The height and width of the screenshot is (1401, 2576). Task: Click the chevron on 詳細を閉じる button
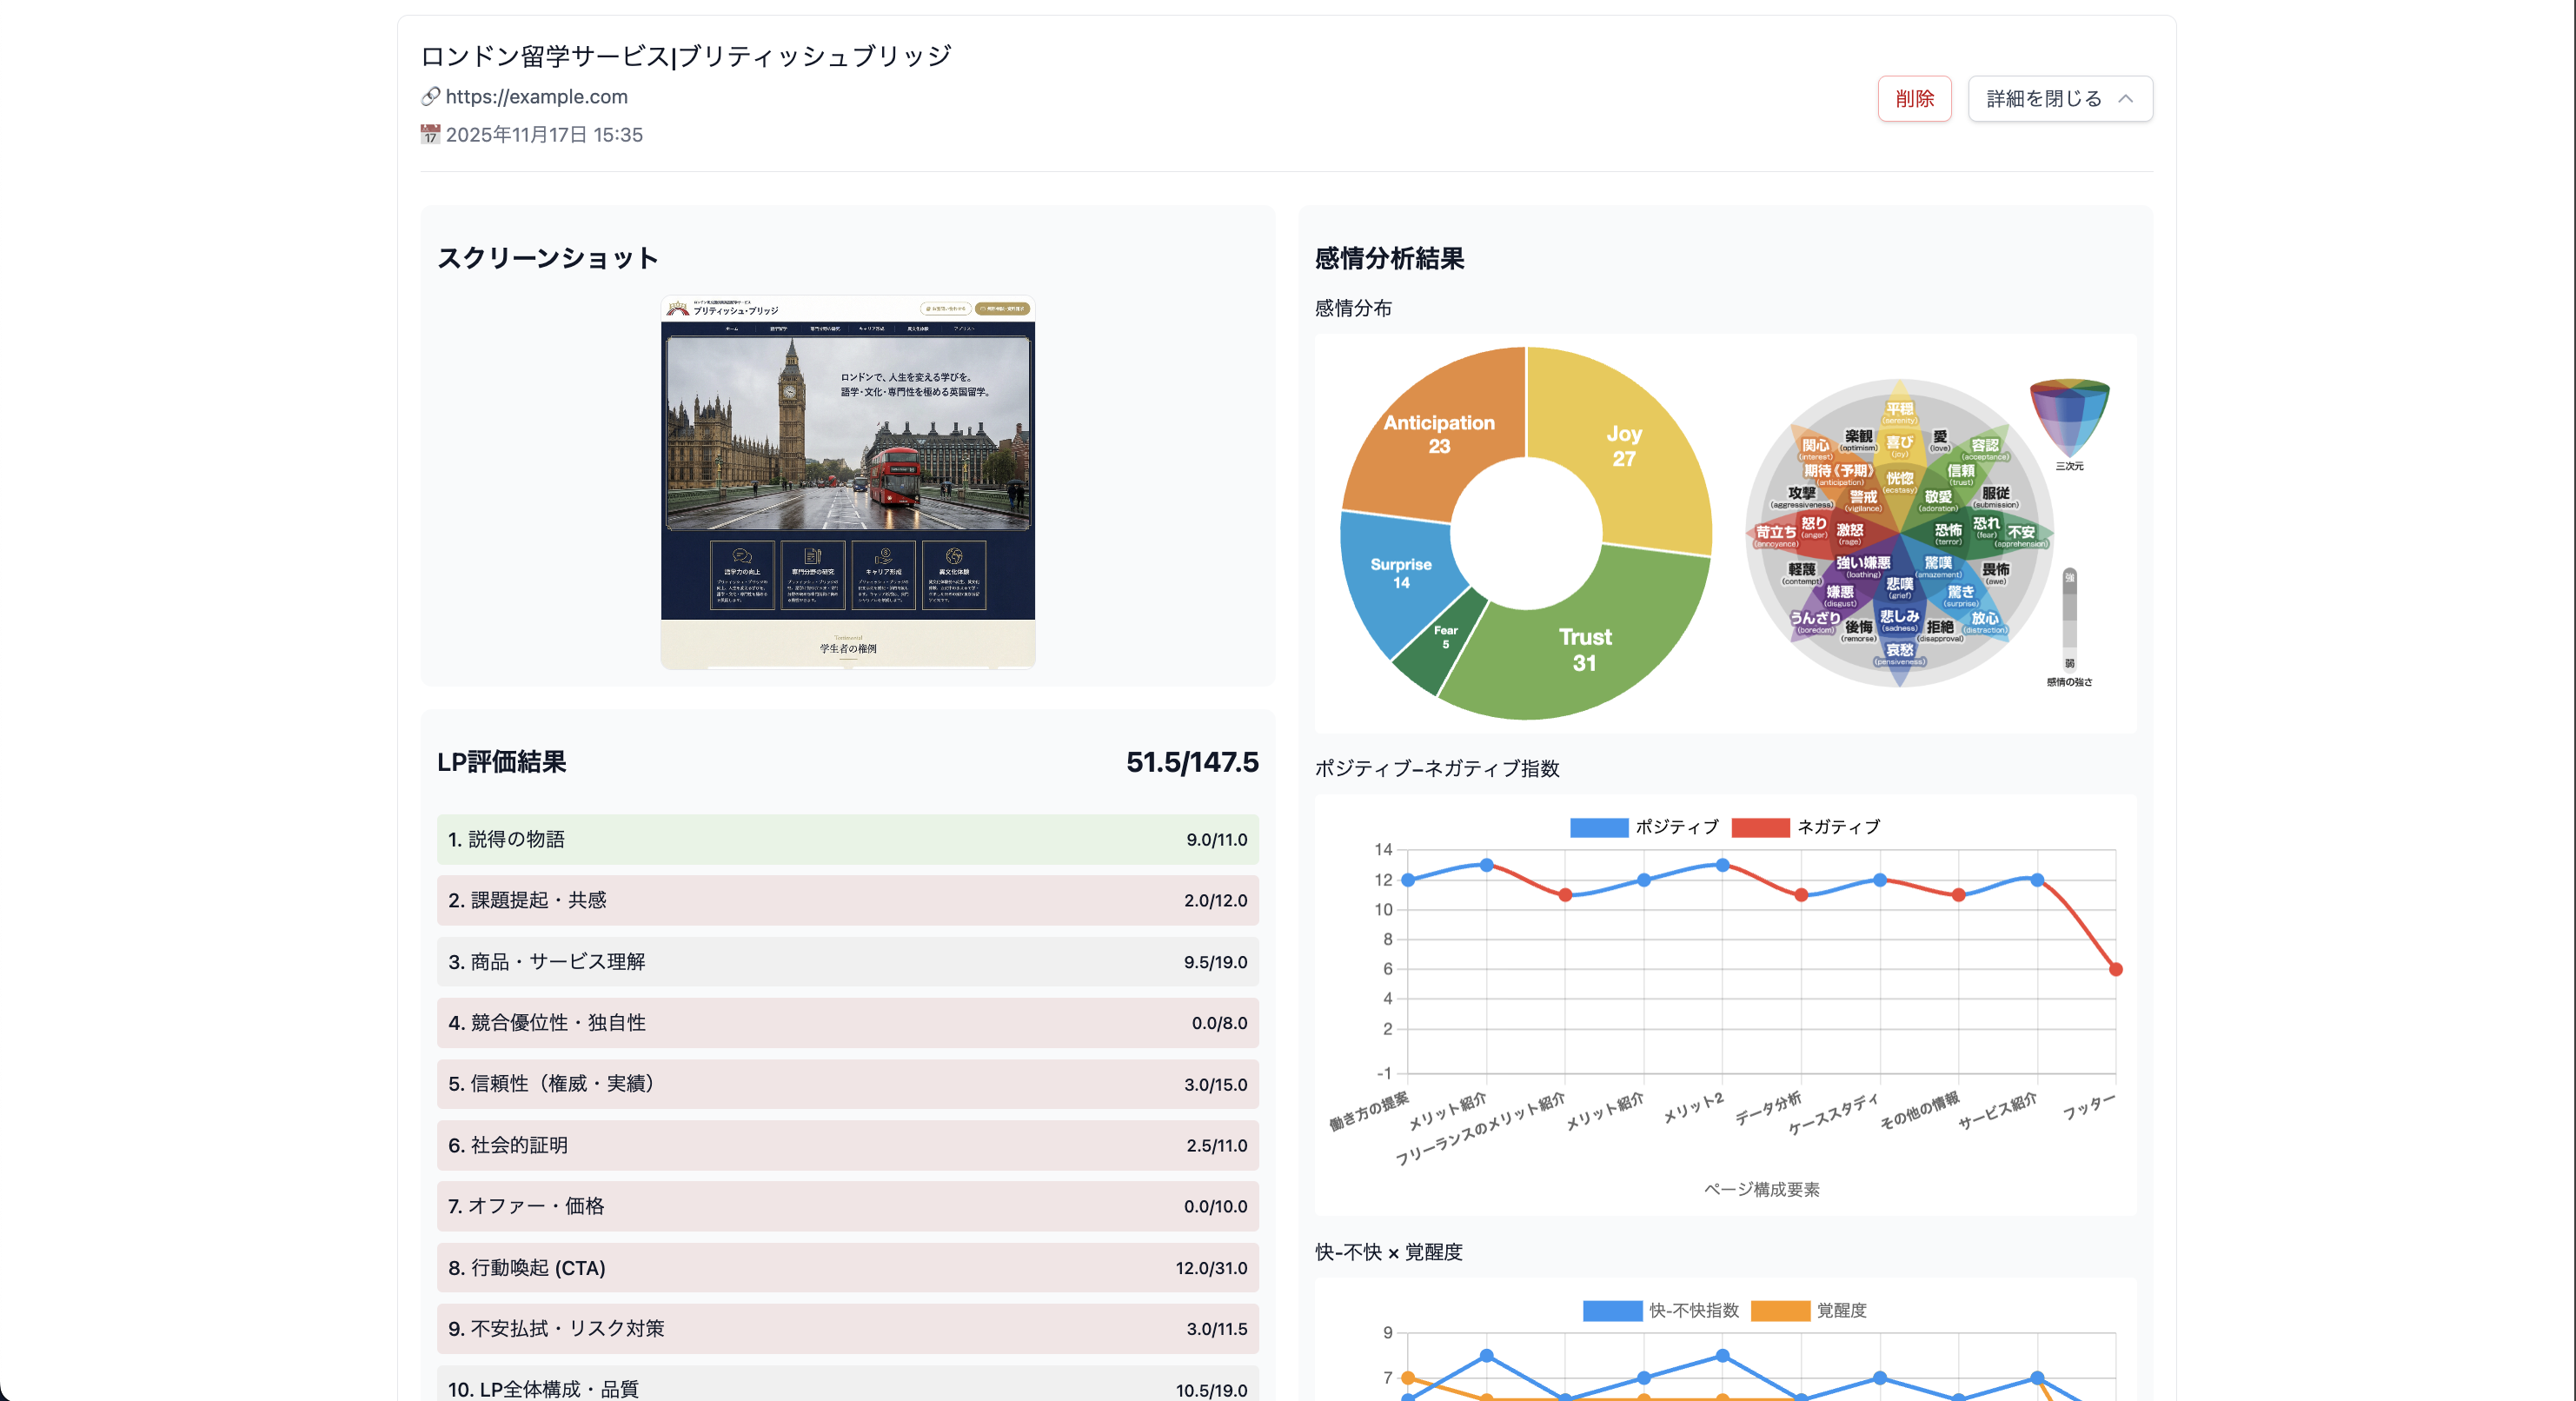pyautogui.click(x=2126, y=98)
